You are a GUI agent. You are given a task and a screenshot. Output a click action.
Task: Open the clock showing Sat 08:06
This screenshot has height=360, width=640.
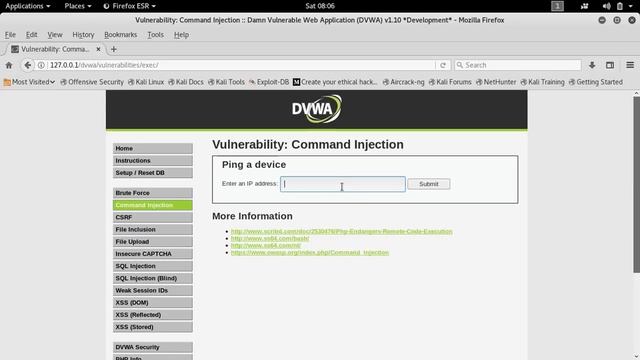click(320, 6)
